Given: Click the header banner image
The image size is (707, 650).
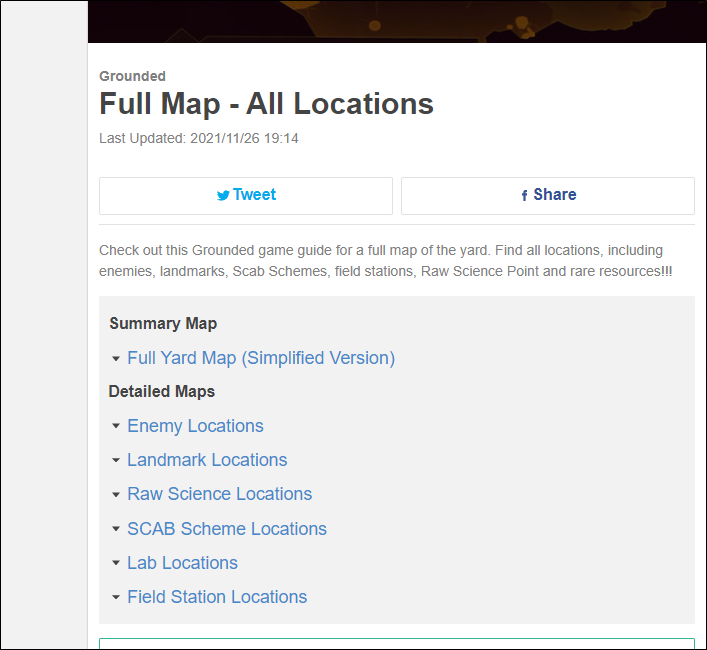Looking at the screenshot, I should [x=397, y=22].
